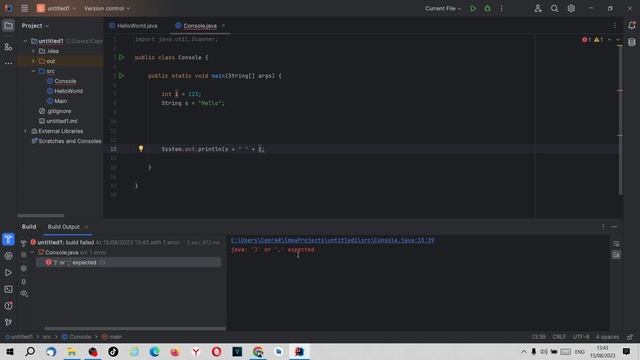Run the current file
This screenshot has height=360, width=640.
473,8
